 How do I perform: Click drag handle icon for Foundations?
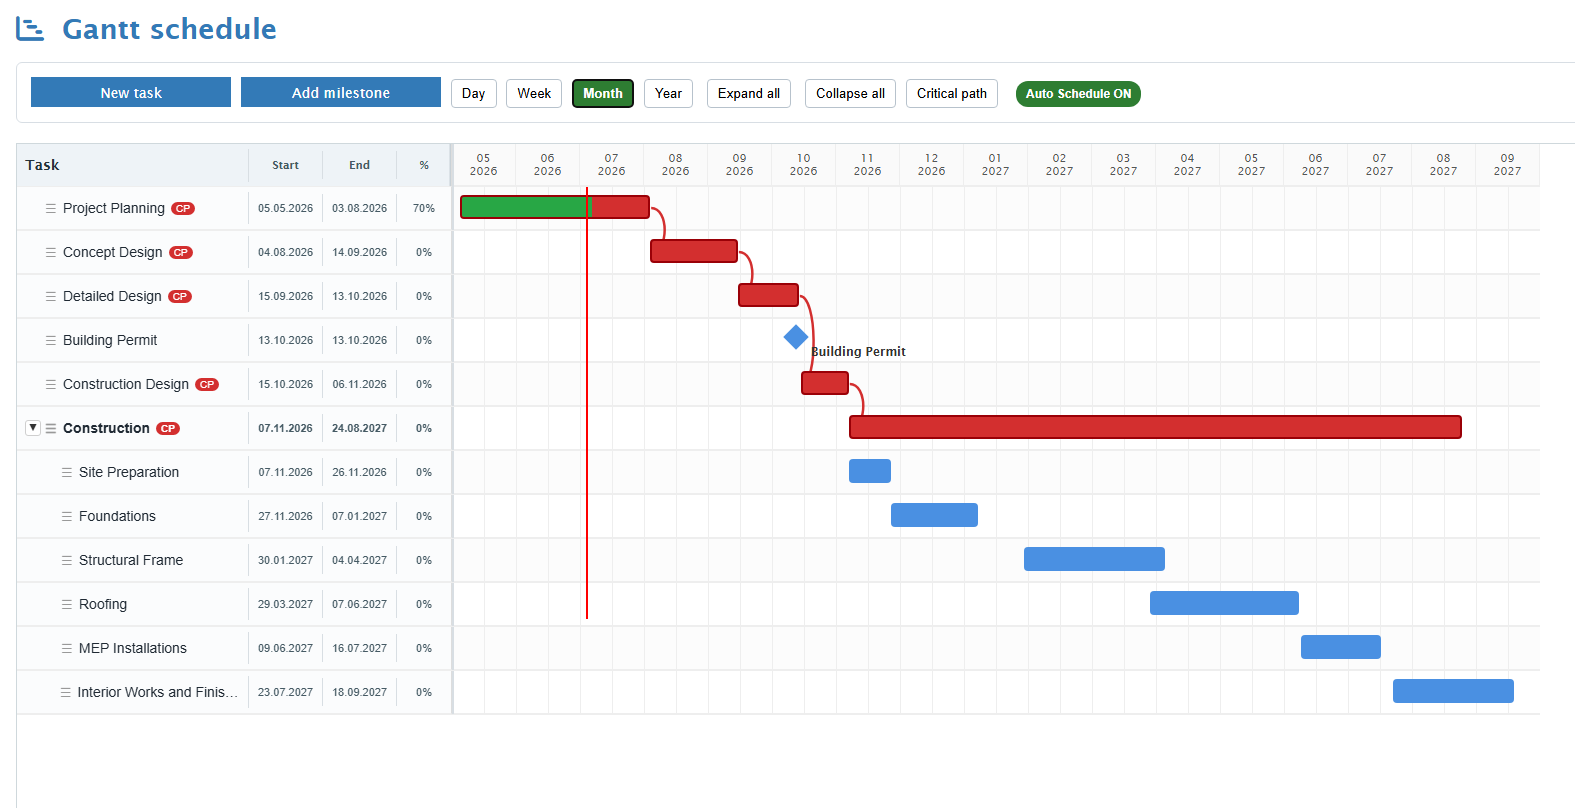click(67, 516)
